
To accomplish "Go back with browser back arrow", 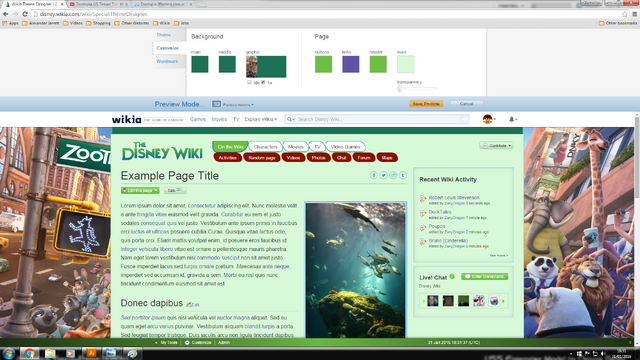I will pos(6,14).
